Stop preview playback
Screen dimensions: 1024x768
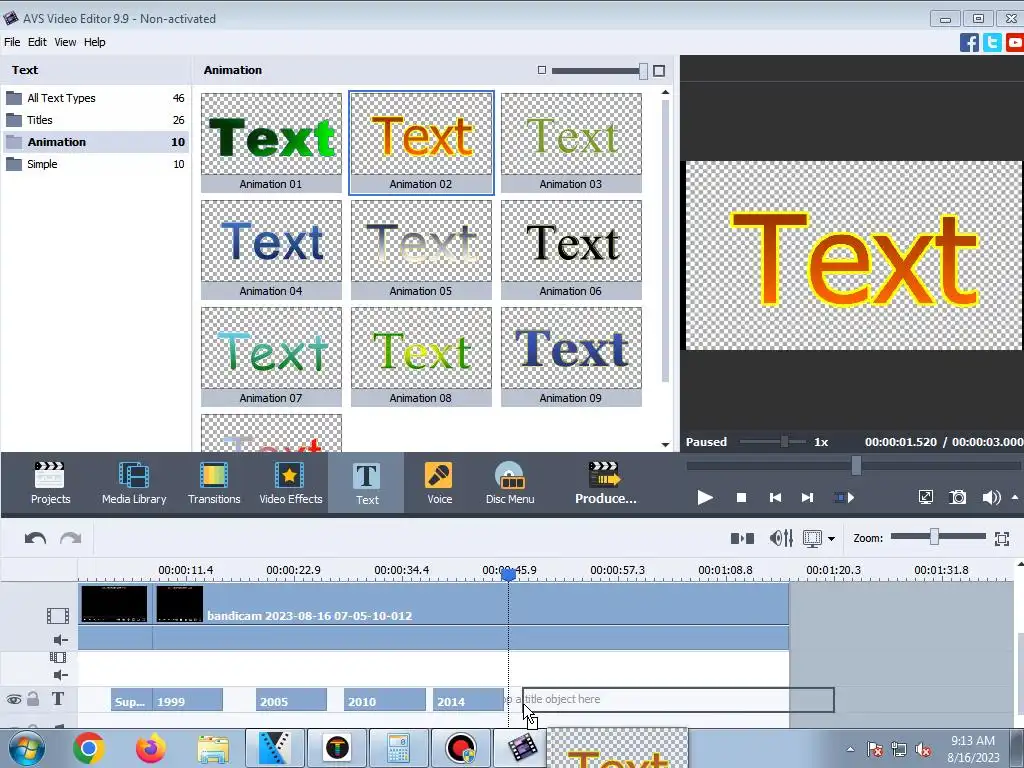pyautogui.click(x=741, y=498)
